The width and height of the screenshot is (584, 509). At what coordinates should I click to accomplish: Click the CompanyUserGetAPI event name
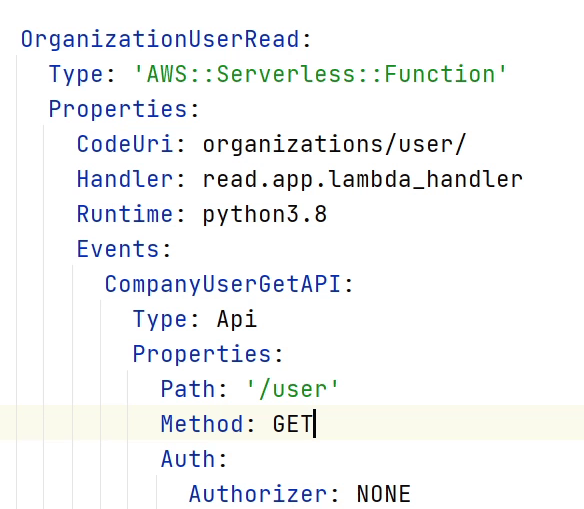(x=223, y=284)
